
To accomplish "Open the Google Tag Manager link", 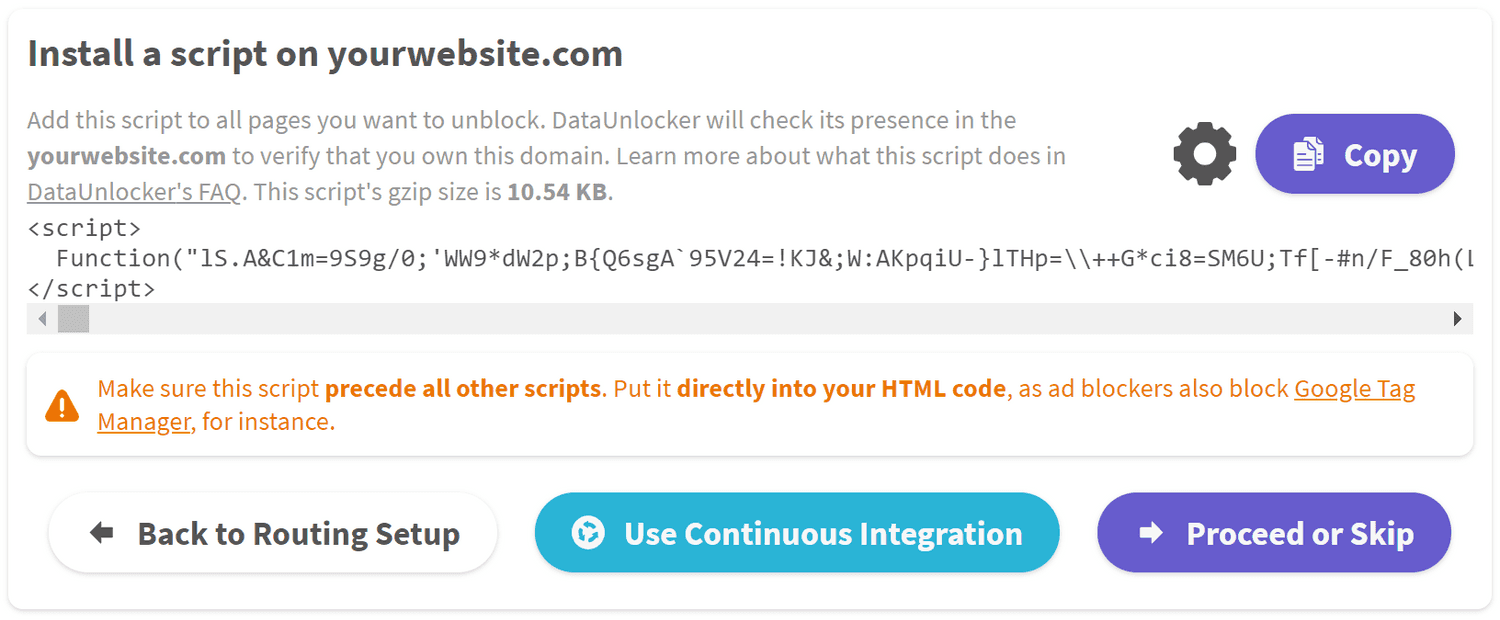I will (1355, 388).
